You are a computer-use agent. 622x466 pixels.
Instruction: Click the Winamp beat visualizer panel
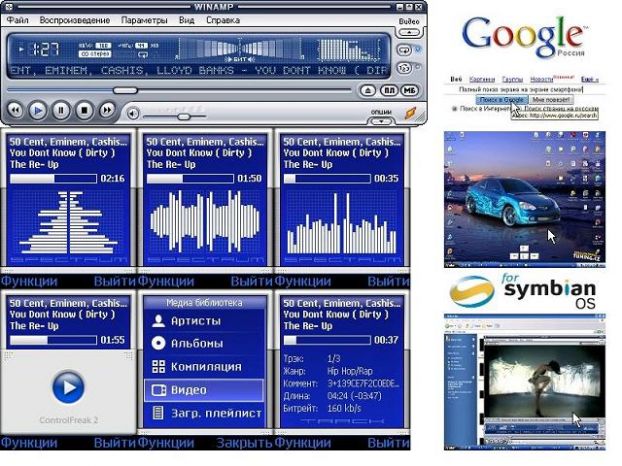coord(240,50)
